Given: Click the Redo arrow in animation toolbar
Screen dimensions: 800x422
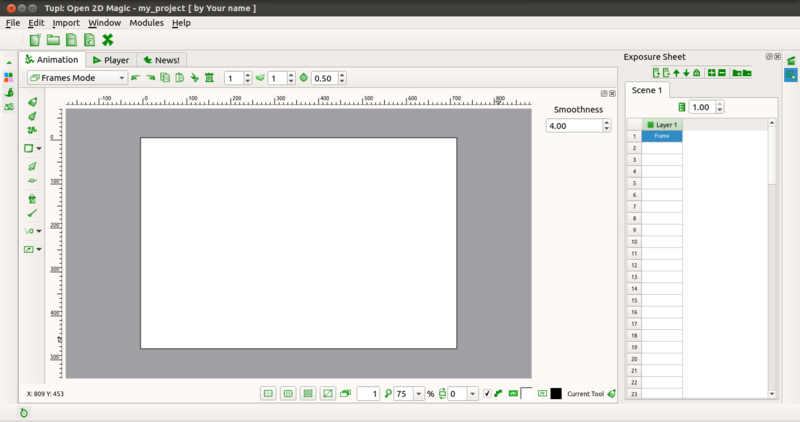Looking at the screenshot, I should coord(151,78).
